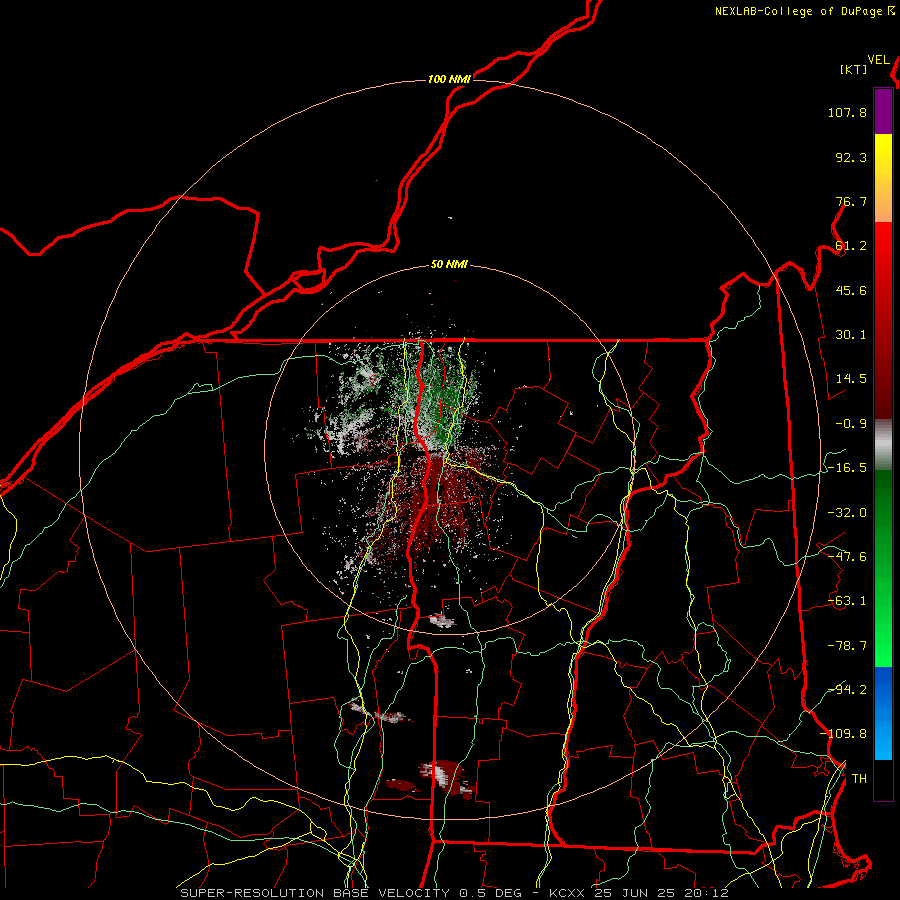
Task: Click the 30.1 velocity scale value
Action: coord(851,335)
